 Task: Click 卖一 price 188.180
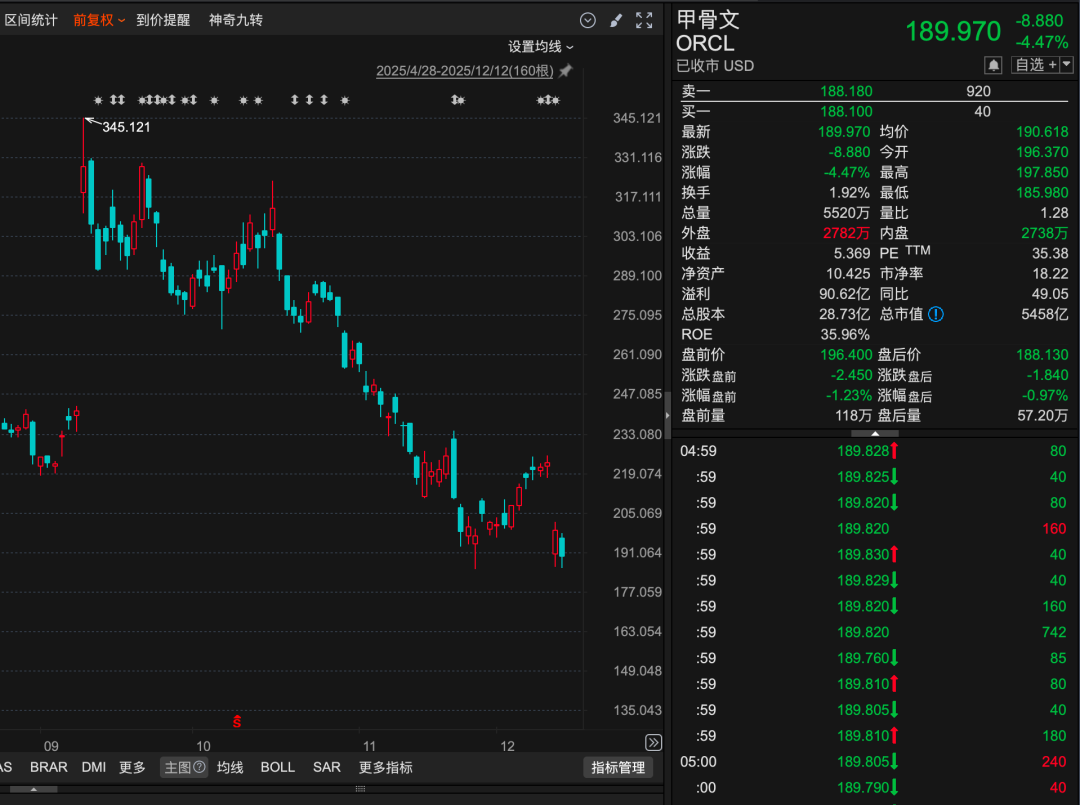(x=846, y=91)
